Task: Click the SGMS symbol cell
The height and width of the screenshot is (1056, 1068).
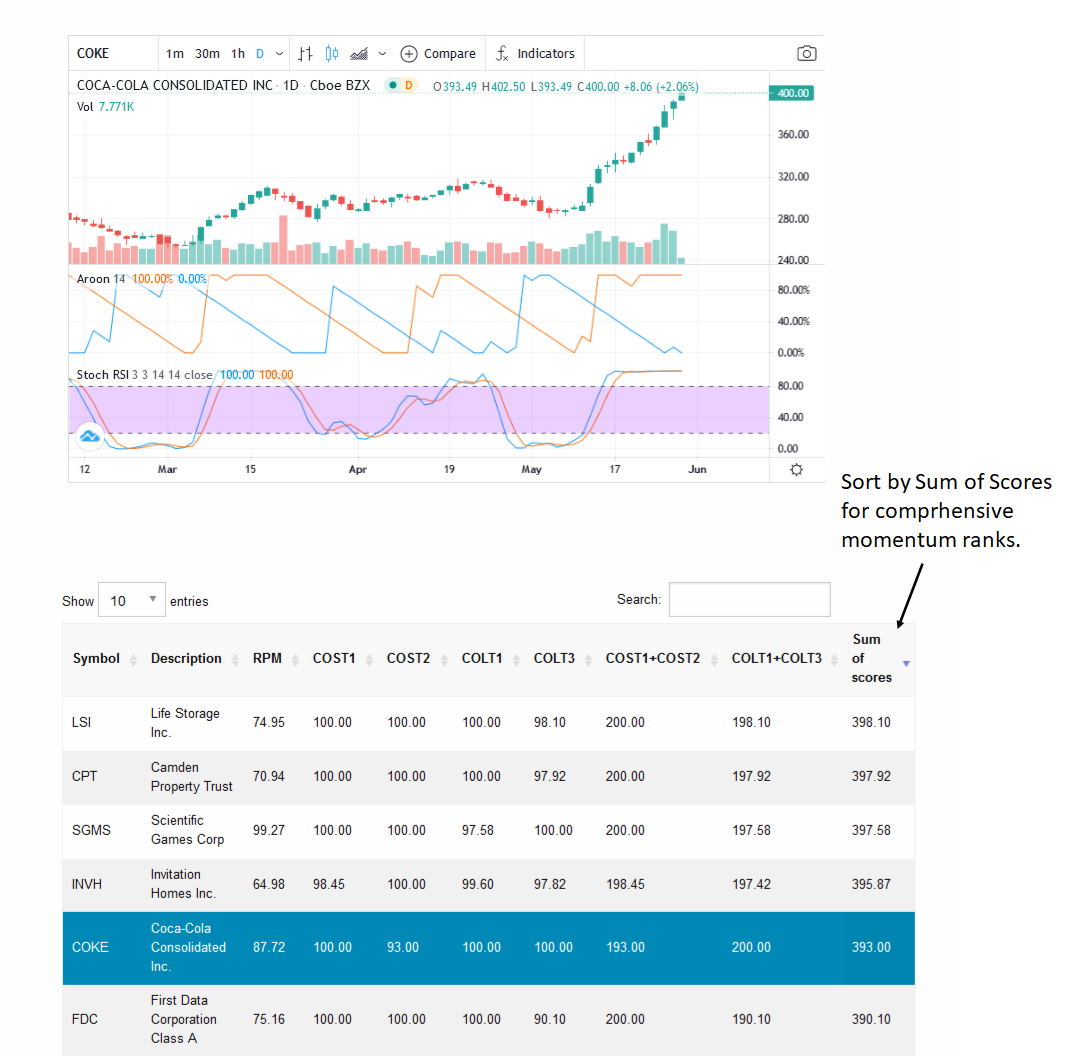Action: (91, 830)
